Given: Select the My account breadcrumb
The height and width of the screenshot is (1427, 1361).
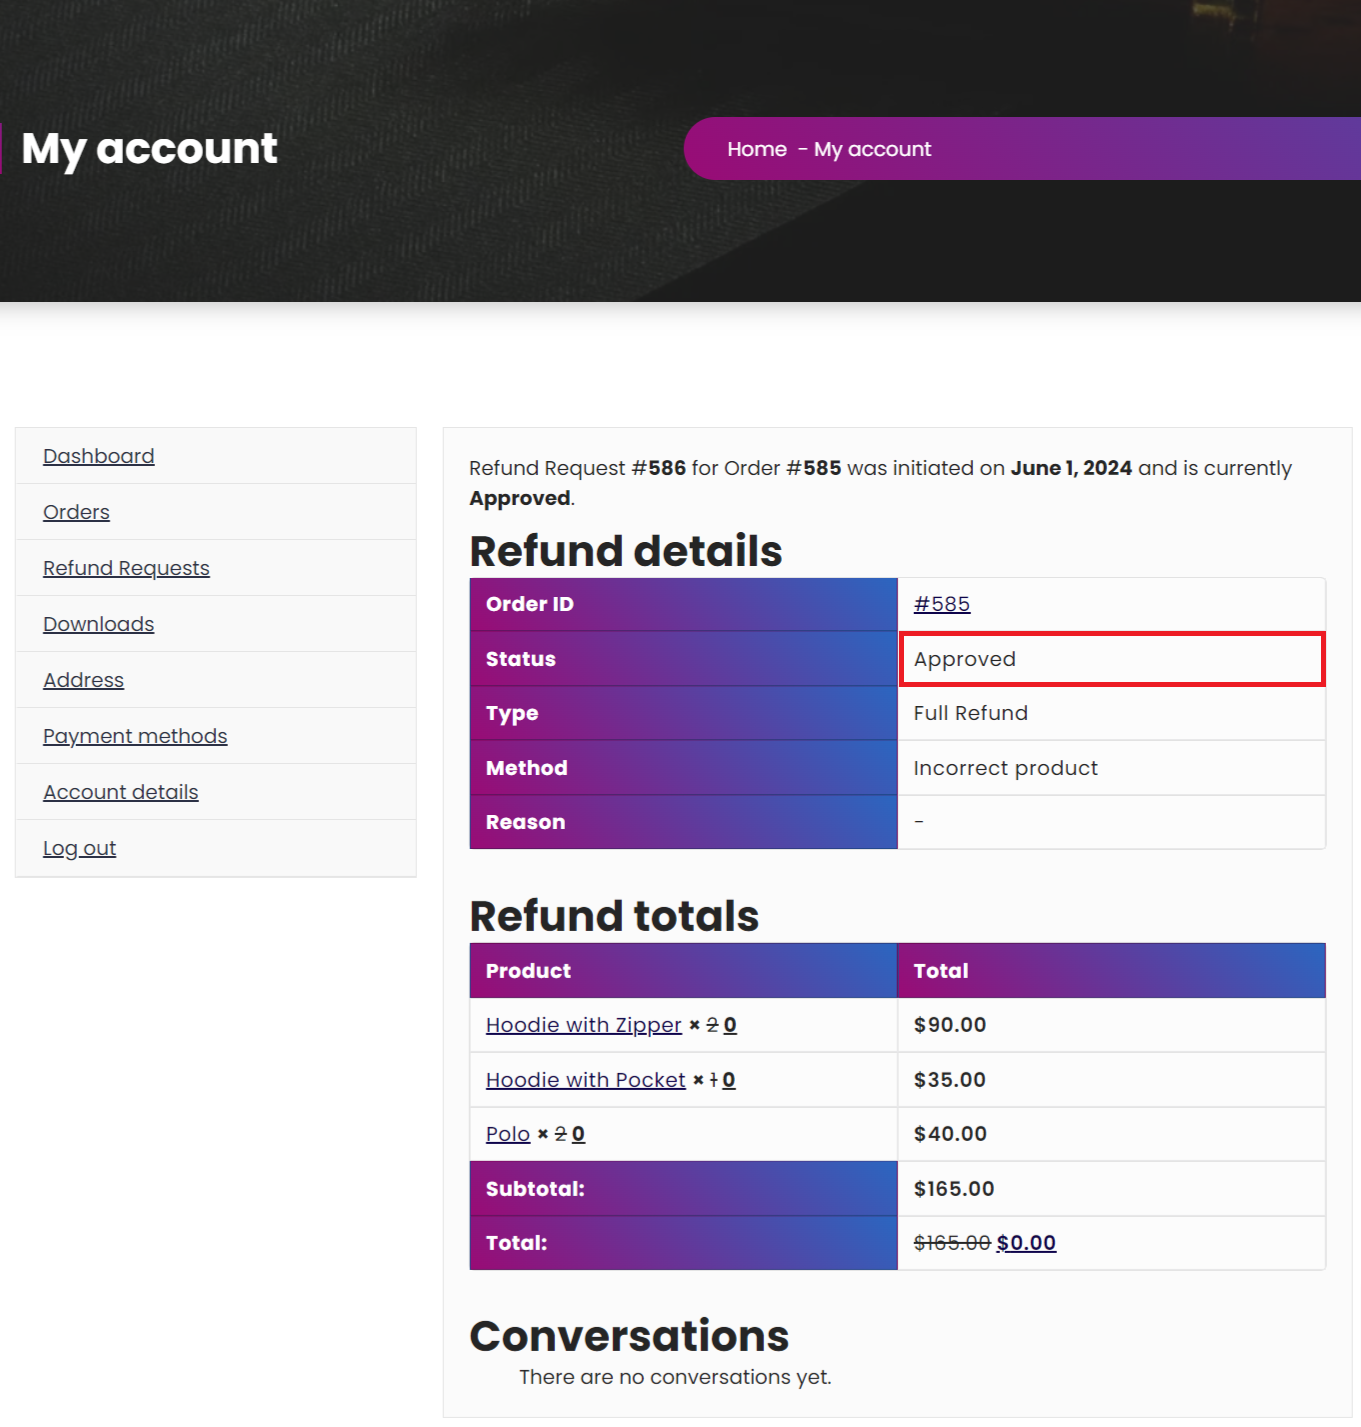Looking at the screenshot, I should 872,148.
